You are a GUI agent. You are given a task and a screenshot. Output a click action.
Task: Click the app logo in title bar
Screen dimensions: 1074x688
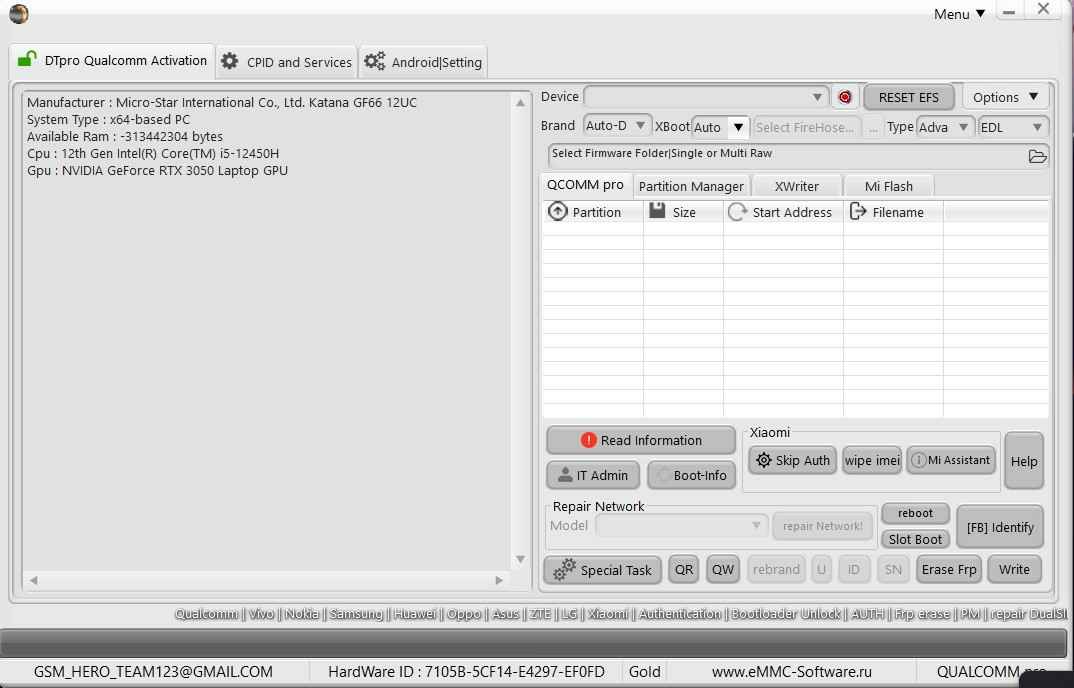click(18, 14)
